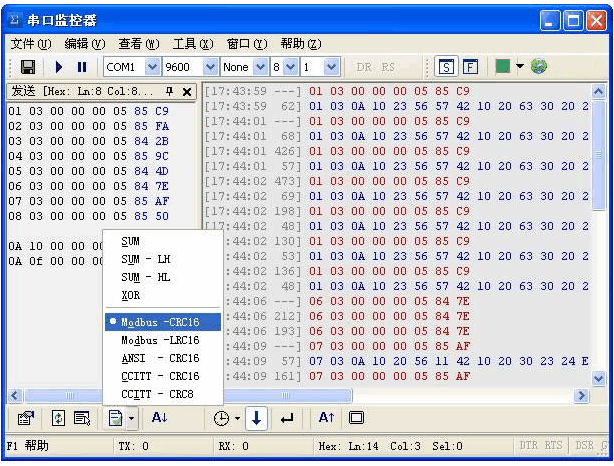Choose XOR from the checksum menu

(x=131, y=295)
